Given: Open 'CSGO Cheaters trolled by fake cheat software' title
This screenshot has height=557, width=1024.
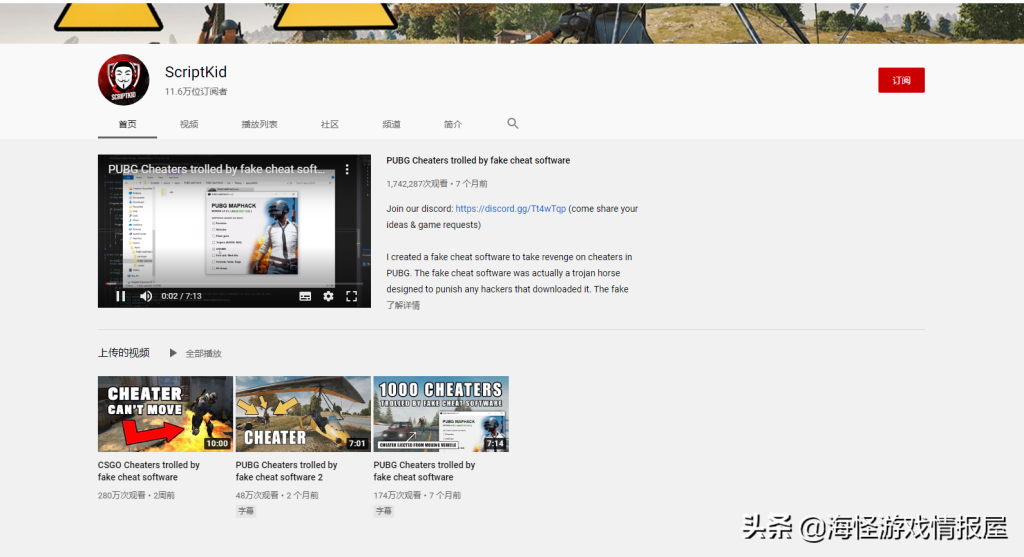Looking at the screenshot, I should coord(149,471).
